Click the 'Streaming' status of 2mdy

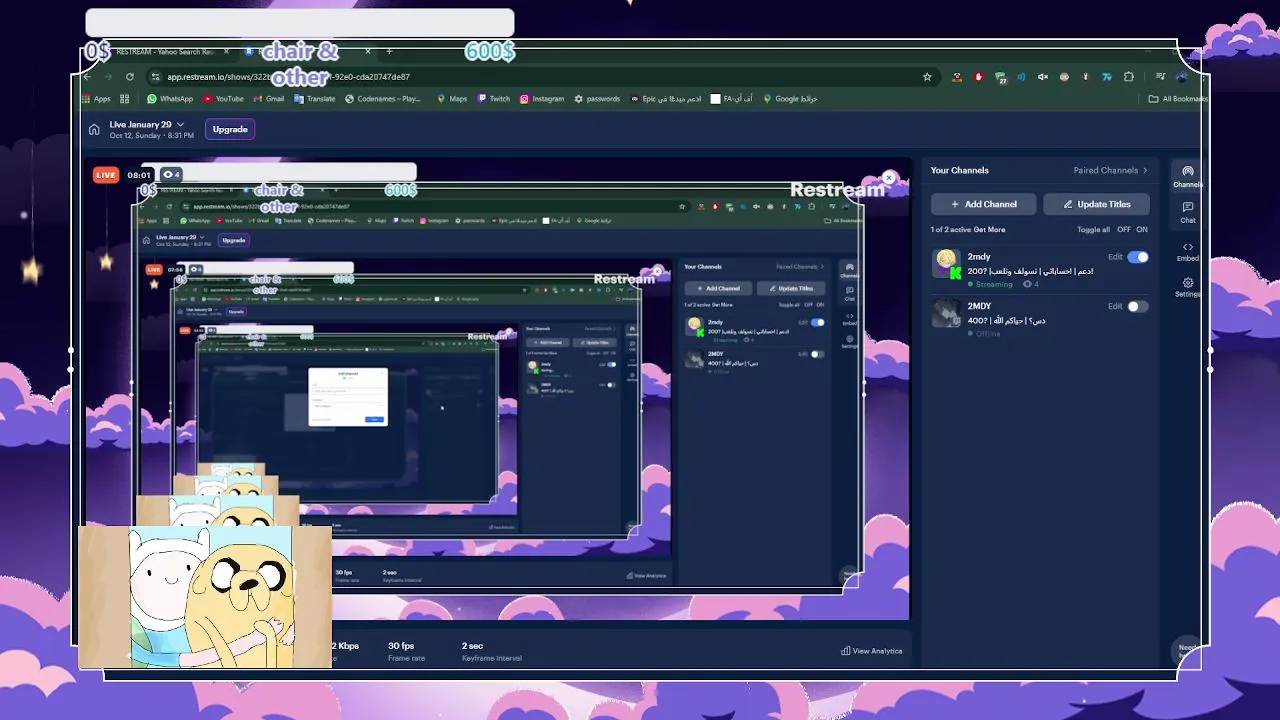tap(993, 284)
